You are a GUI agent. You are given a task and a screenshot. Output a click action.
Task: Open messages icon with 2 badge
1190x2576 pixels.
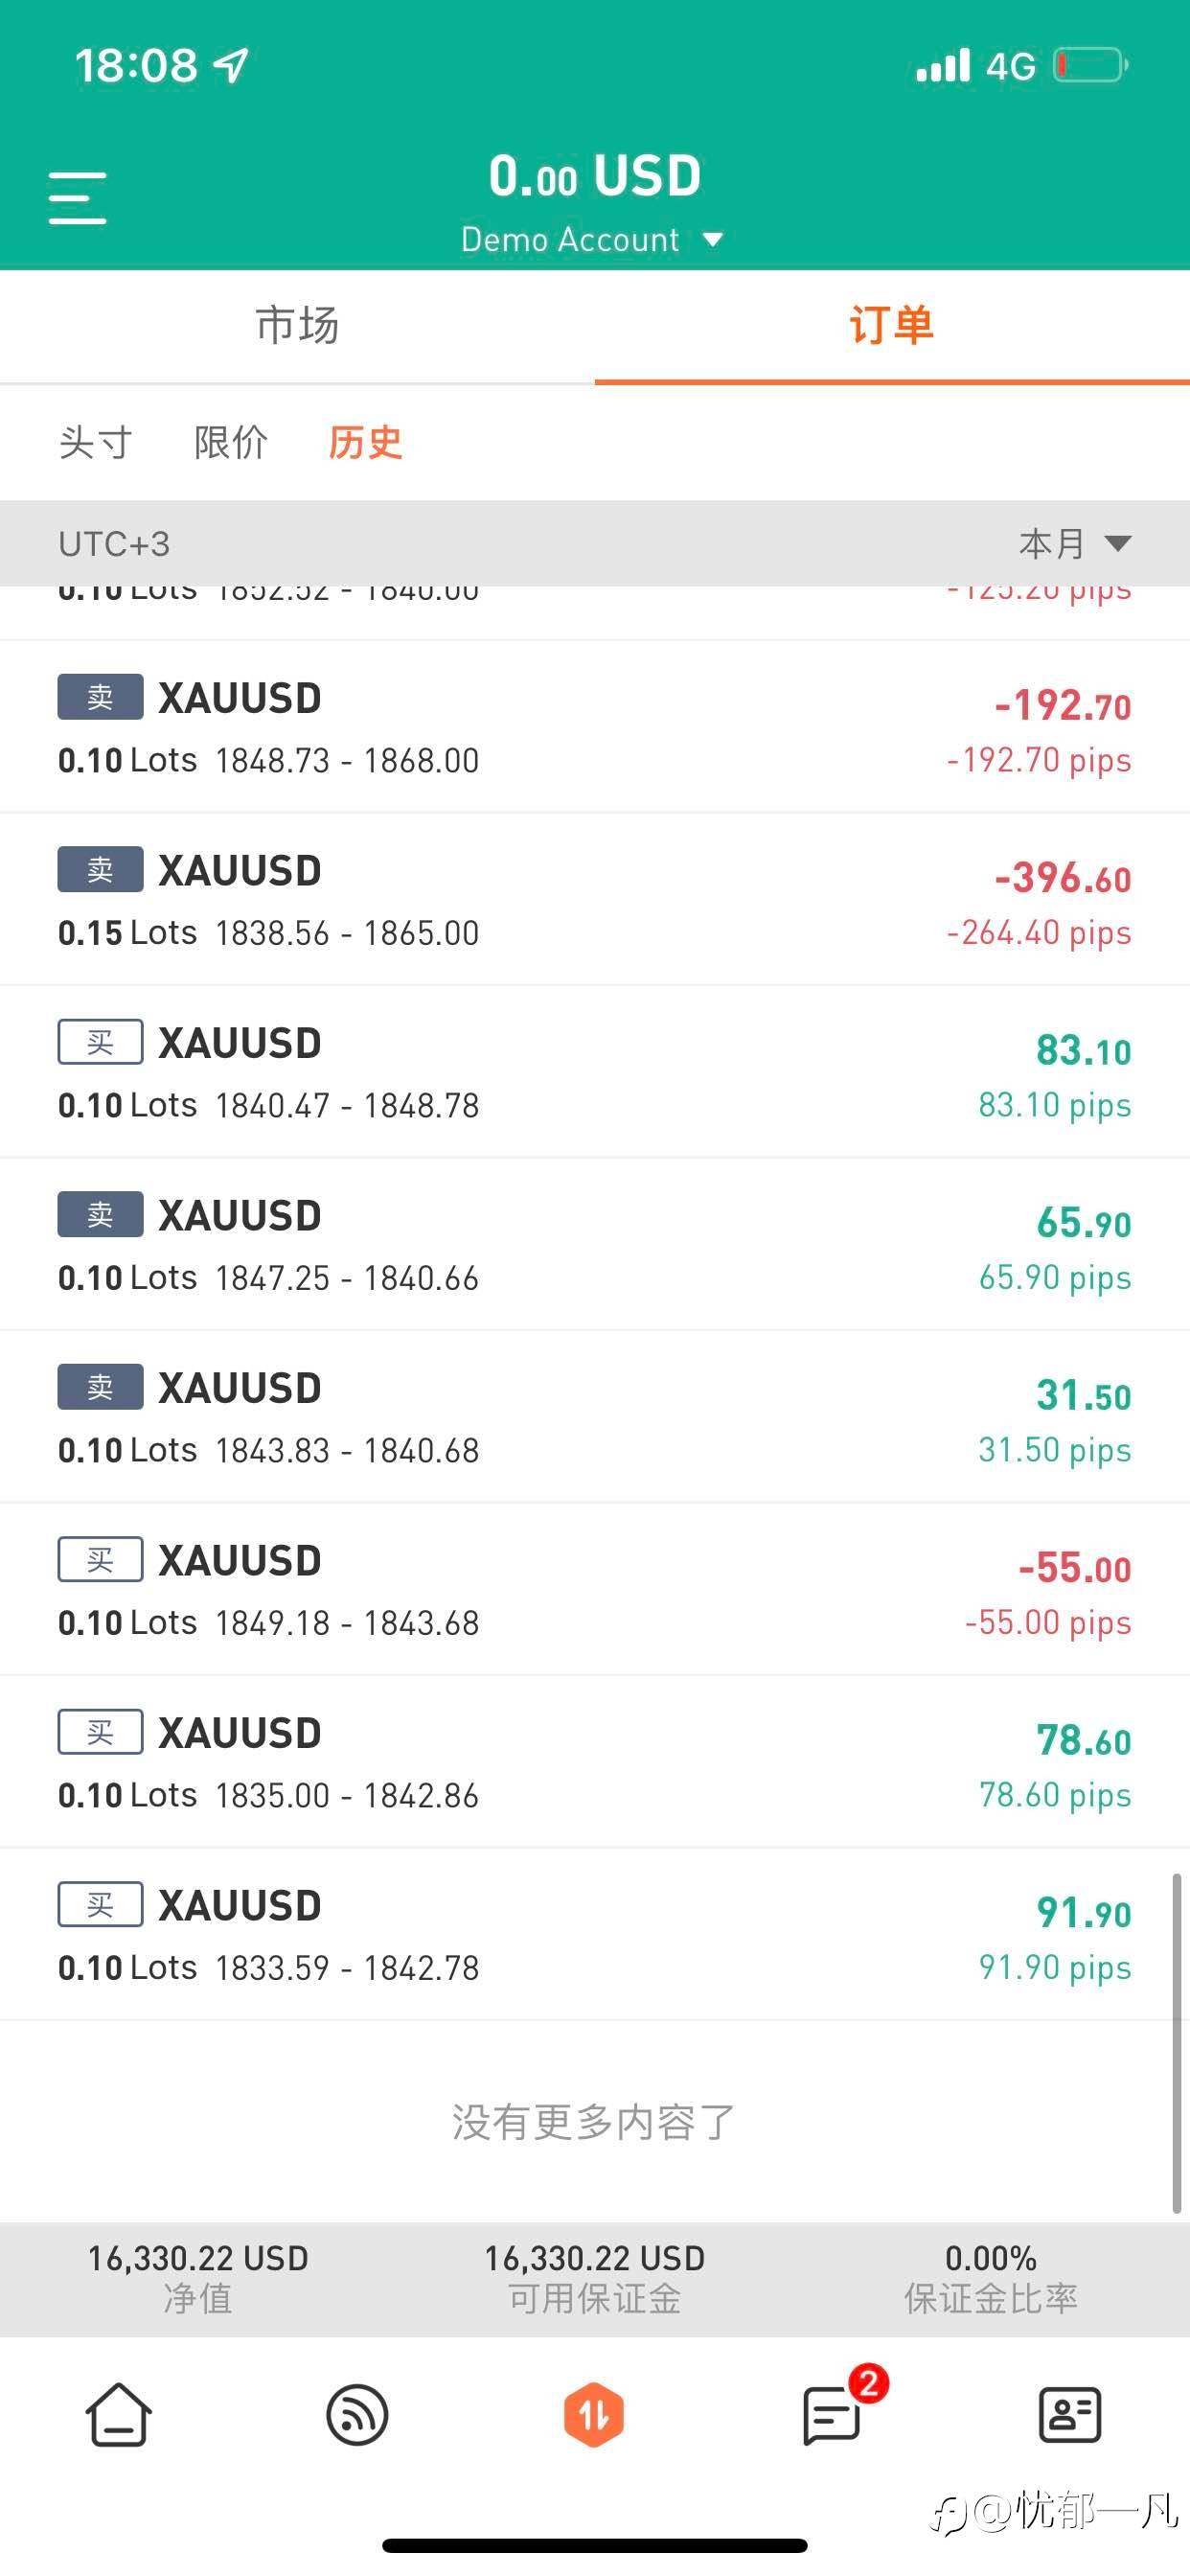pos(833,2415)
